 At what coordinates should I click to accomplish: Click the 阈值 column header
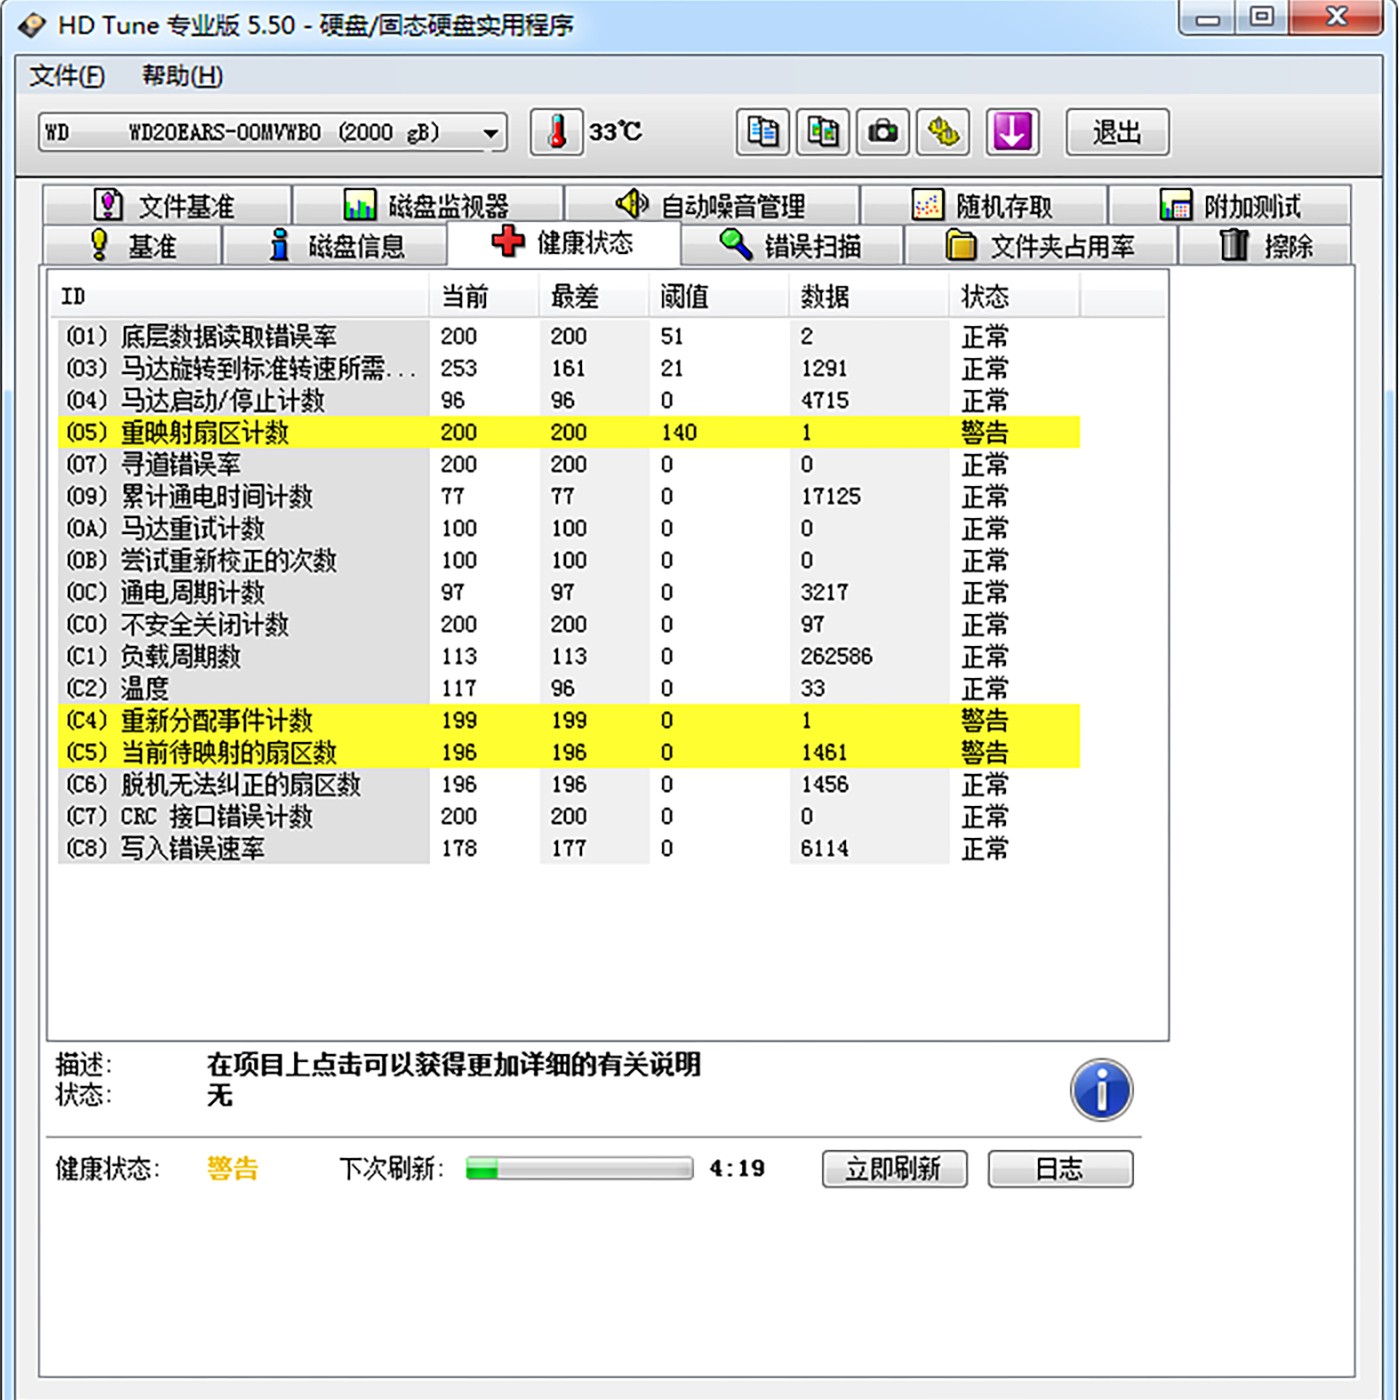719,296
